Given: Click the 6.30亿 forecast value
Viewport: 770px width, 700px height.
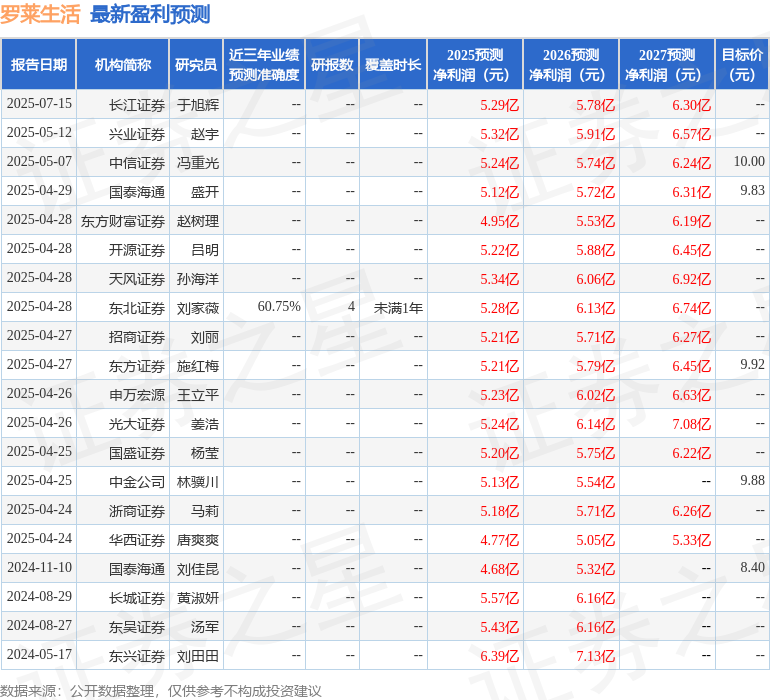Looking at the screenshot, I should [x=691, y=105].
